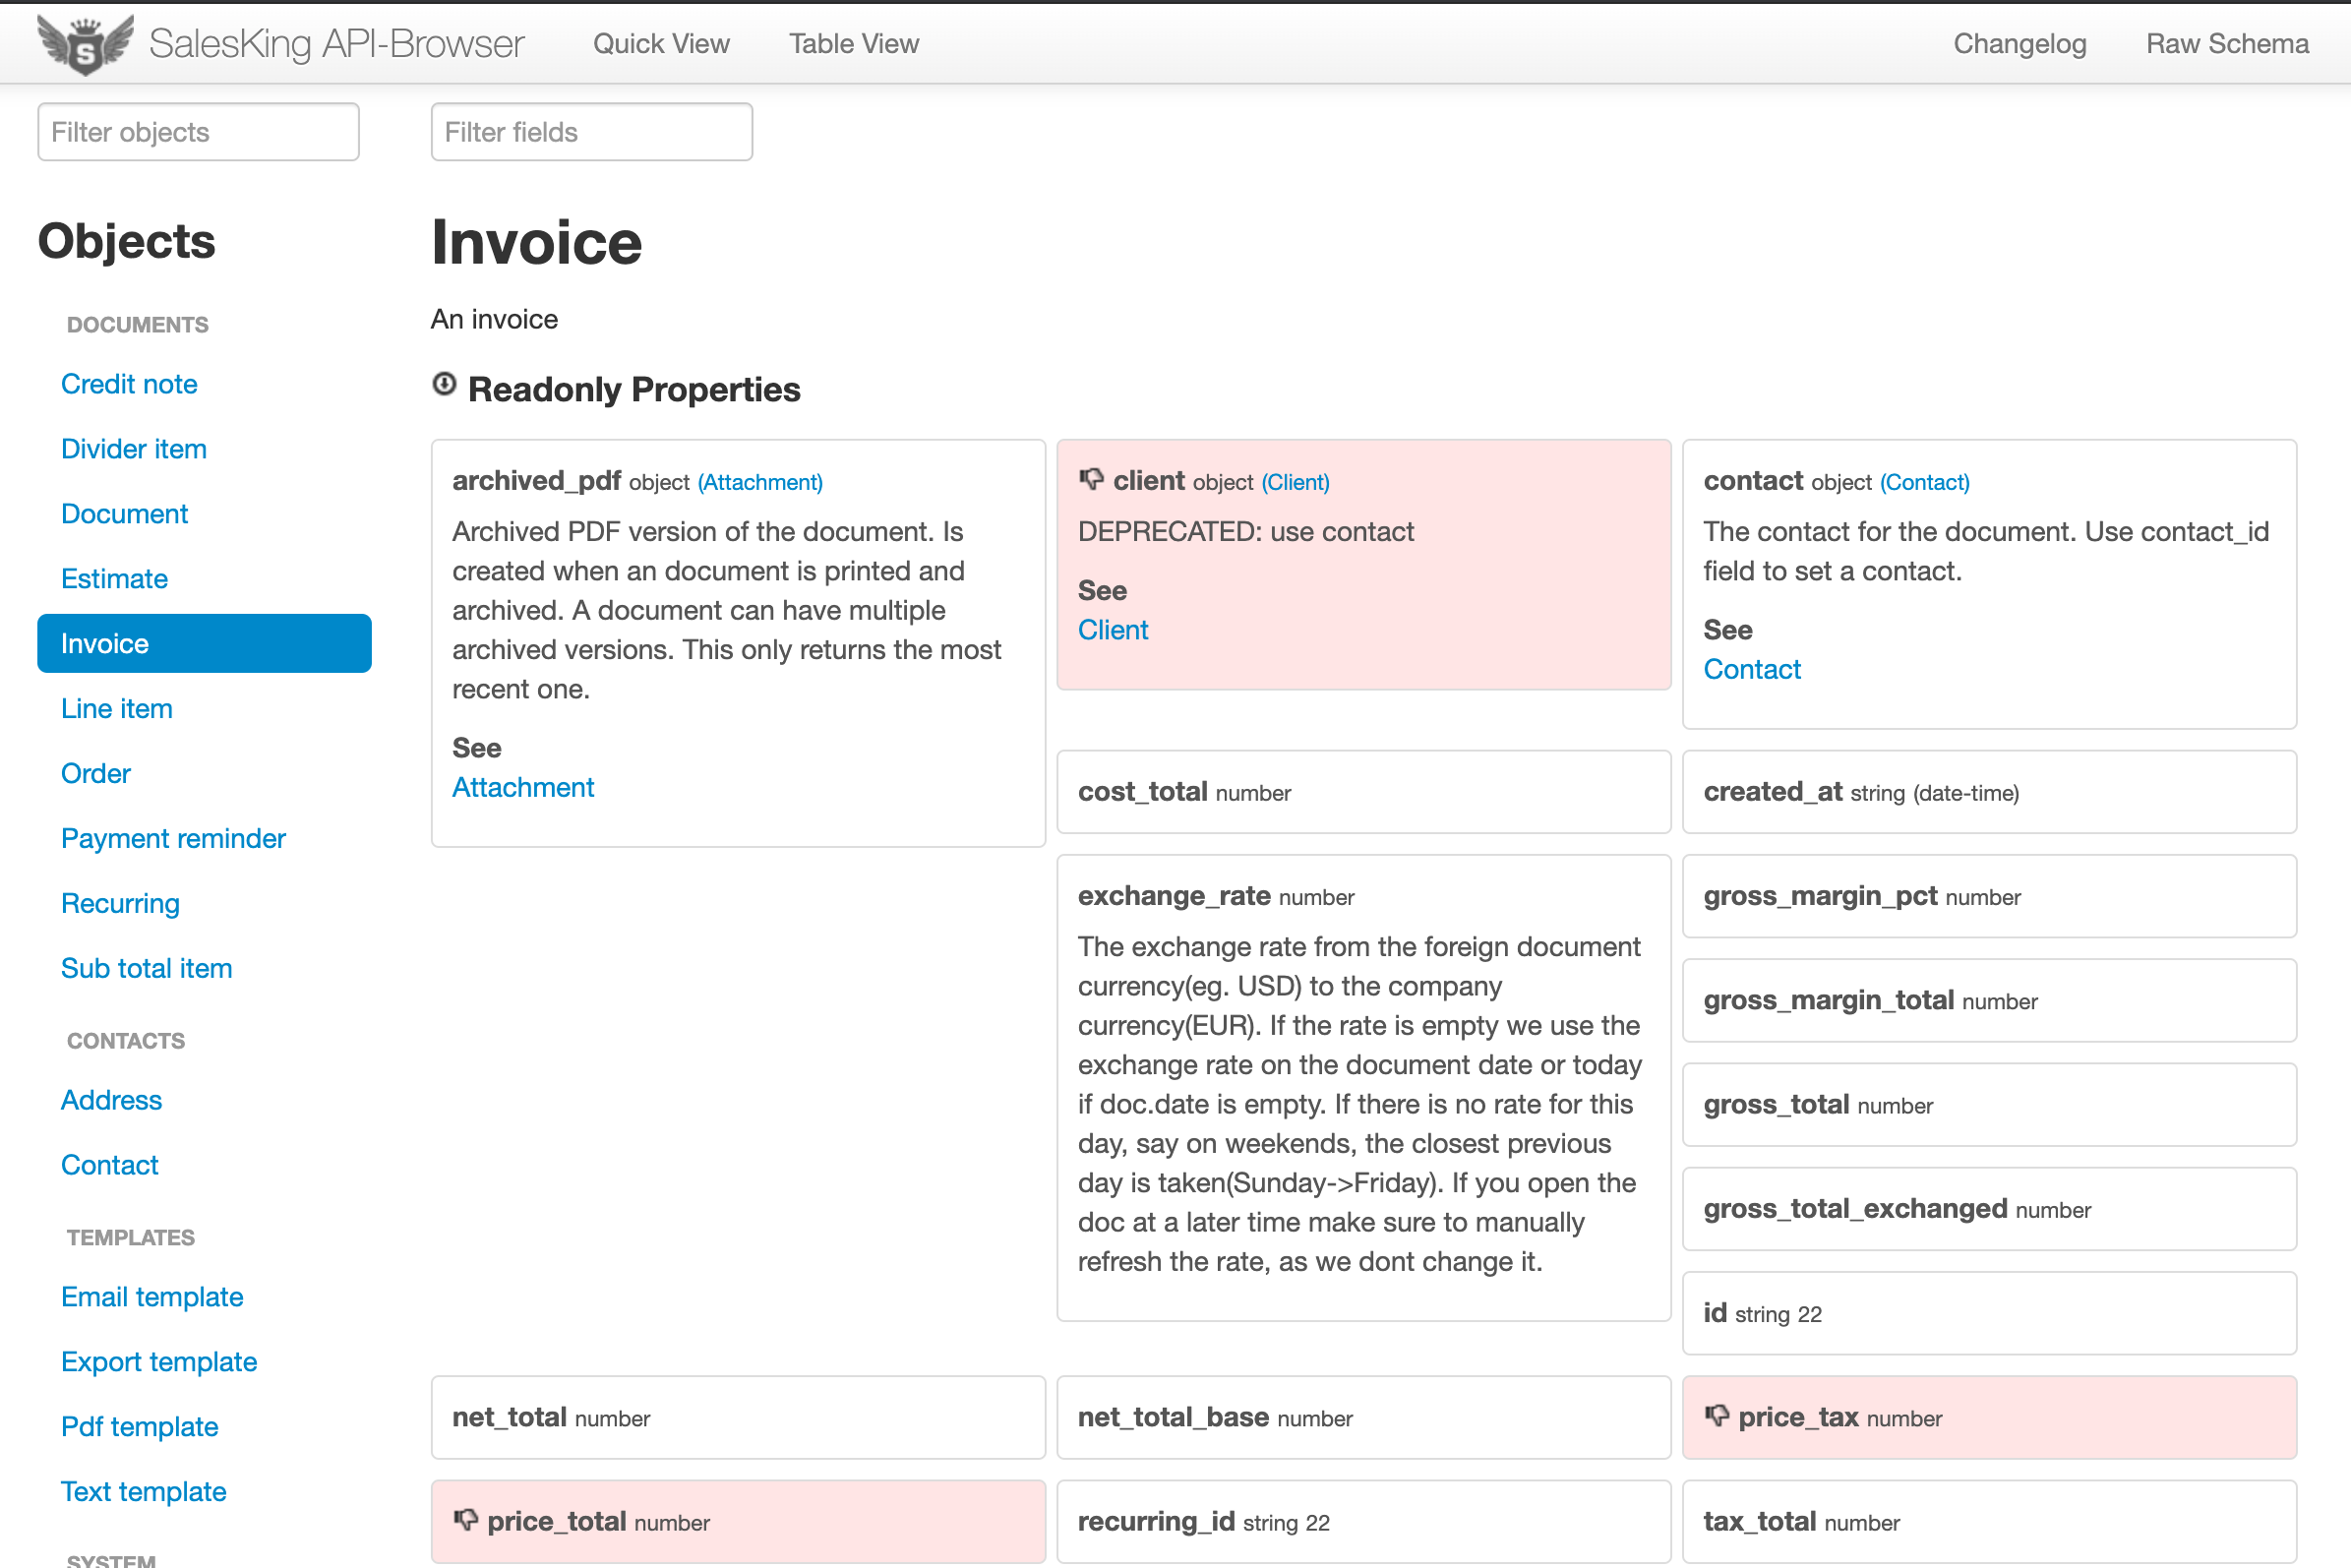2351x1568 pixels.
Task: Switch to Quick View
Action: click(x=660, y=44)
